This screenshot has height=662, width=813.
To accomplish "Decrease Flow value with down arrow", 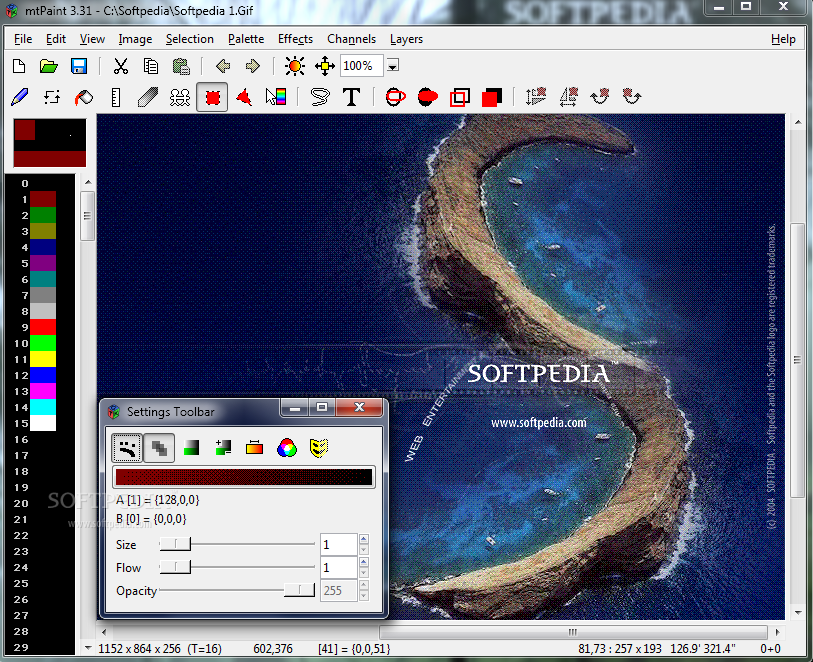I will [x=364, y=573].
